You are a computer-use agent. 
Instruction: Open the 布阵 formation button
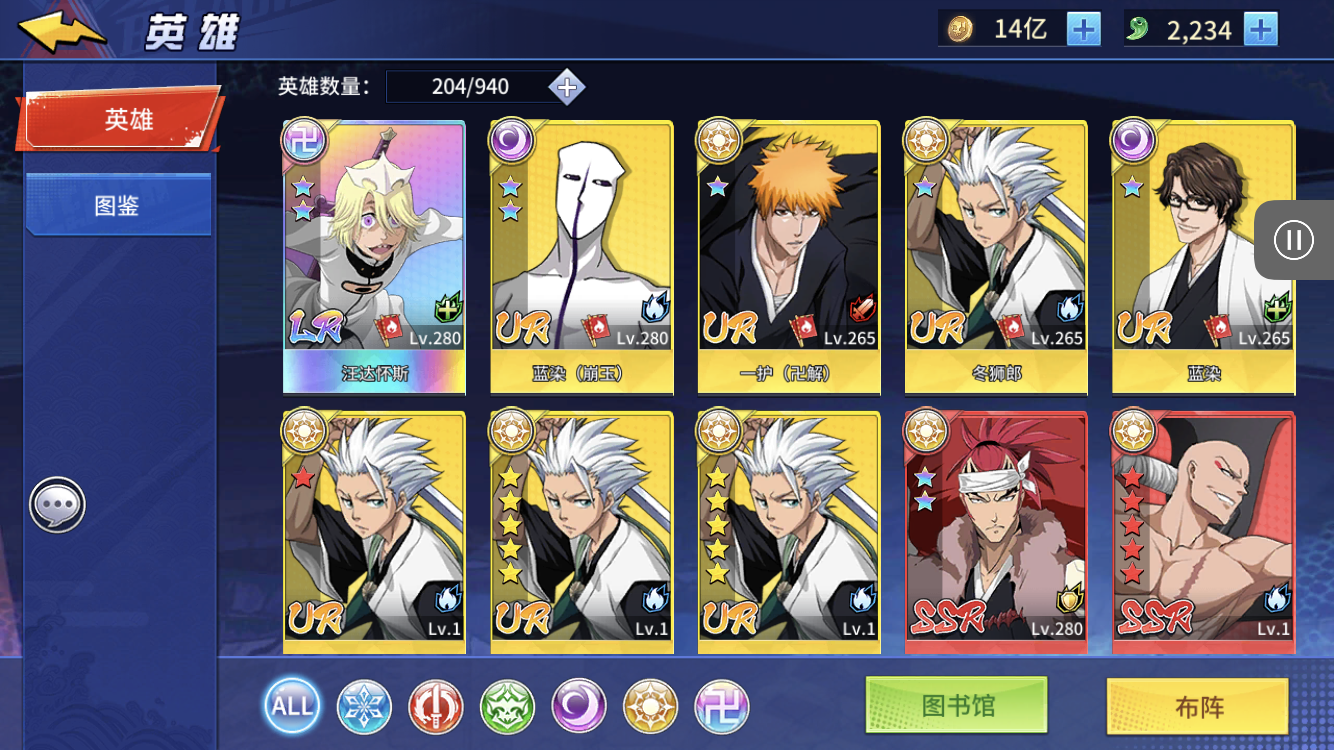point(1198,707)
